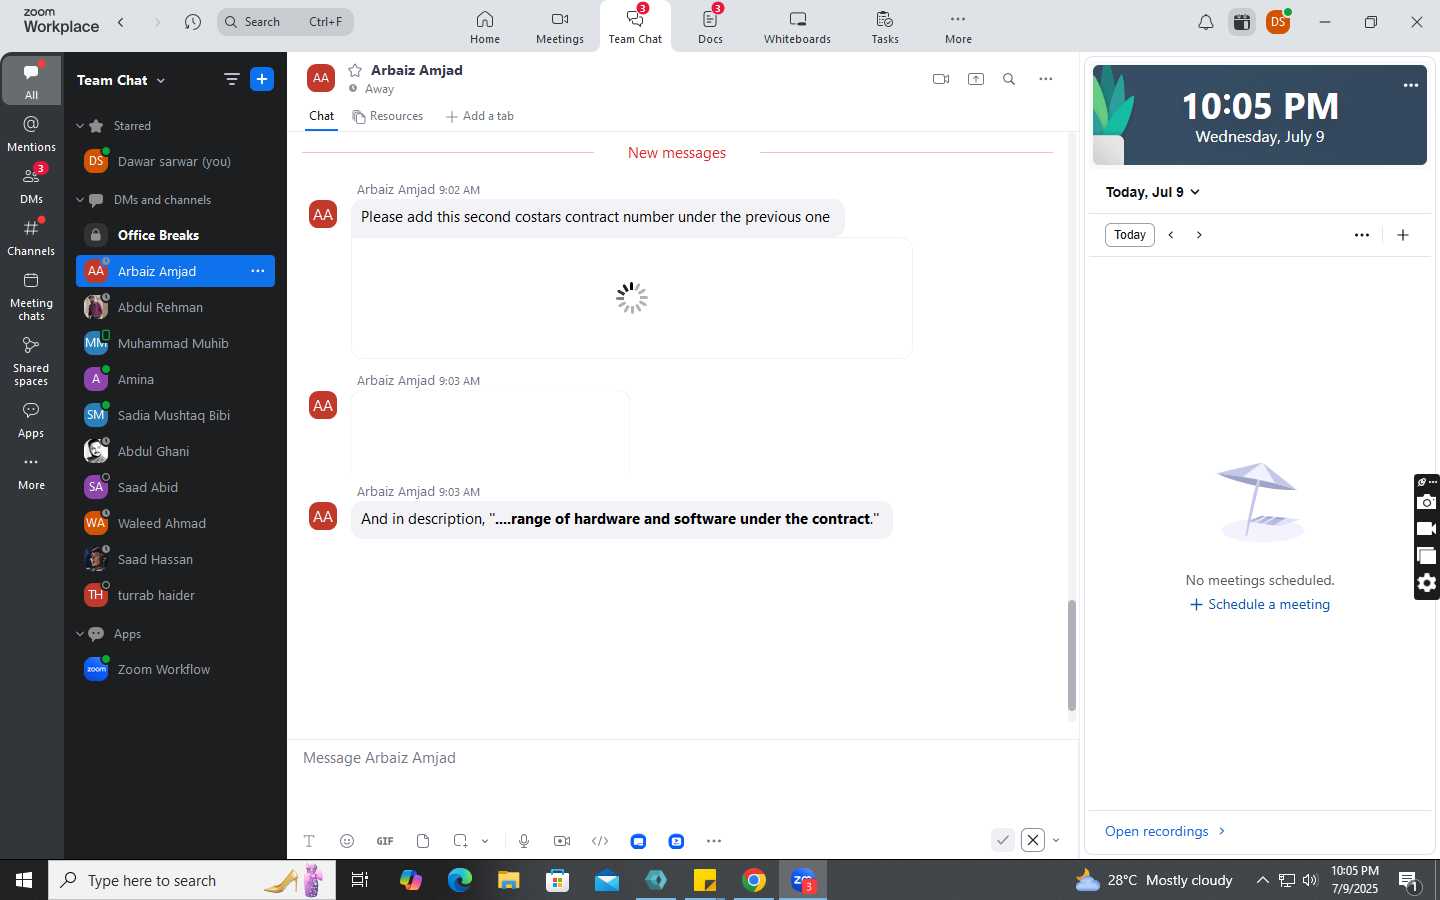Open Muhammad Muhib chat

(175, 343)
